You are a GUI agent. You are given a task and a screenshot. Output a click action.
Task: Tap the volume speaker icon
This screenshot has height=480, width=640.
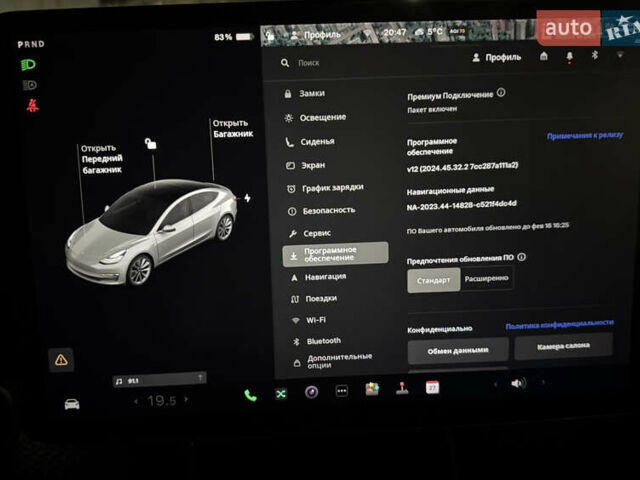pyautogui.click(x=518, y=384)
